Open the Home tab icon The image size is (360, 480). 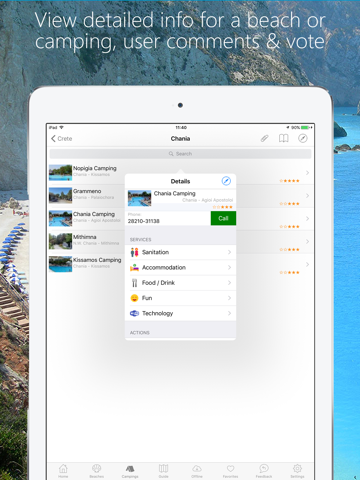(63, 469)
